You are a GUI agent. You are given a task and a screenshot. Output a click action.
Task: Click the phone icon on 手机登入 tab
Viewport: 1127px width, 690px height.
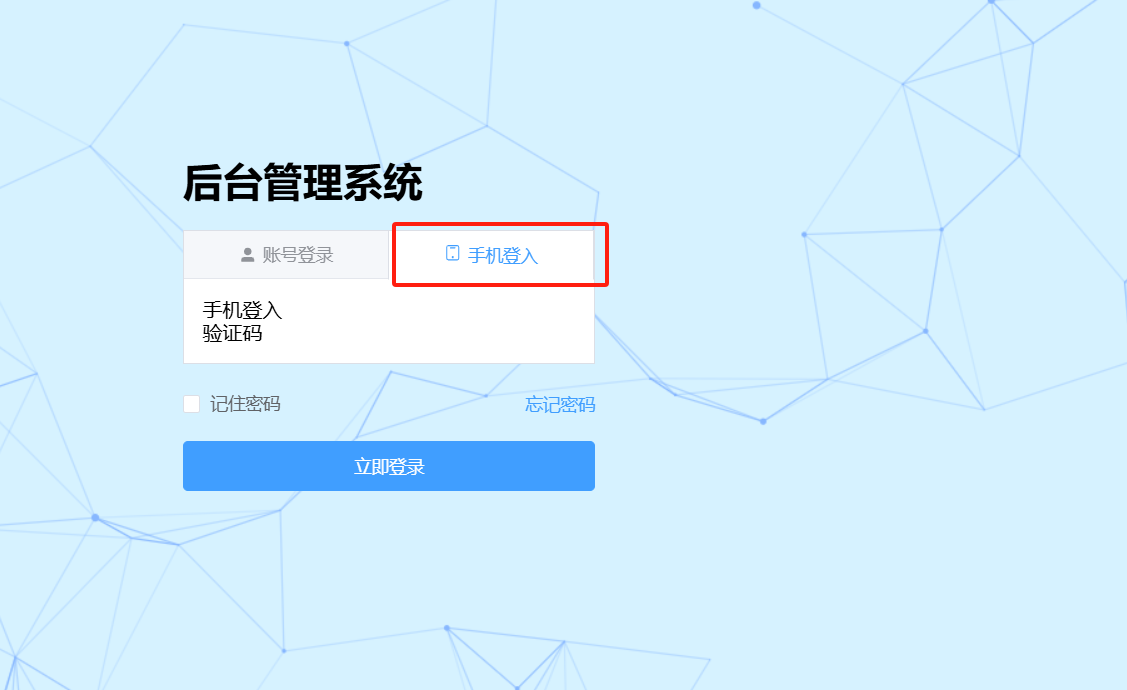click(x=452, y=253)
